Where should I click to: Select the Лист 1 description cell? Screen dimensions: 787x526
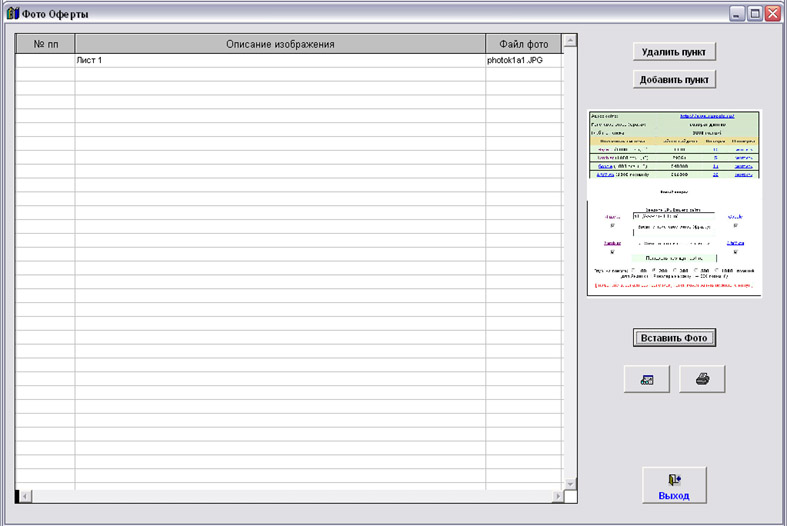(280, 61)
